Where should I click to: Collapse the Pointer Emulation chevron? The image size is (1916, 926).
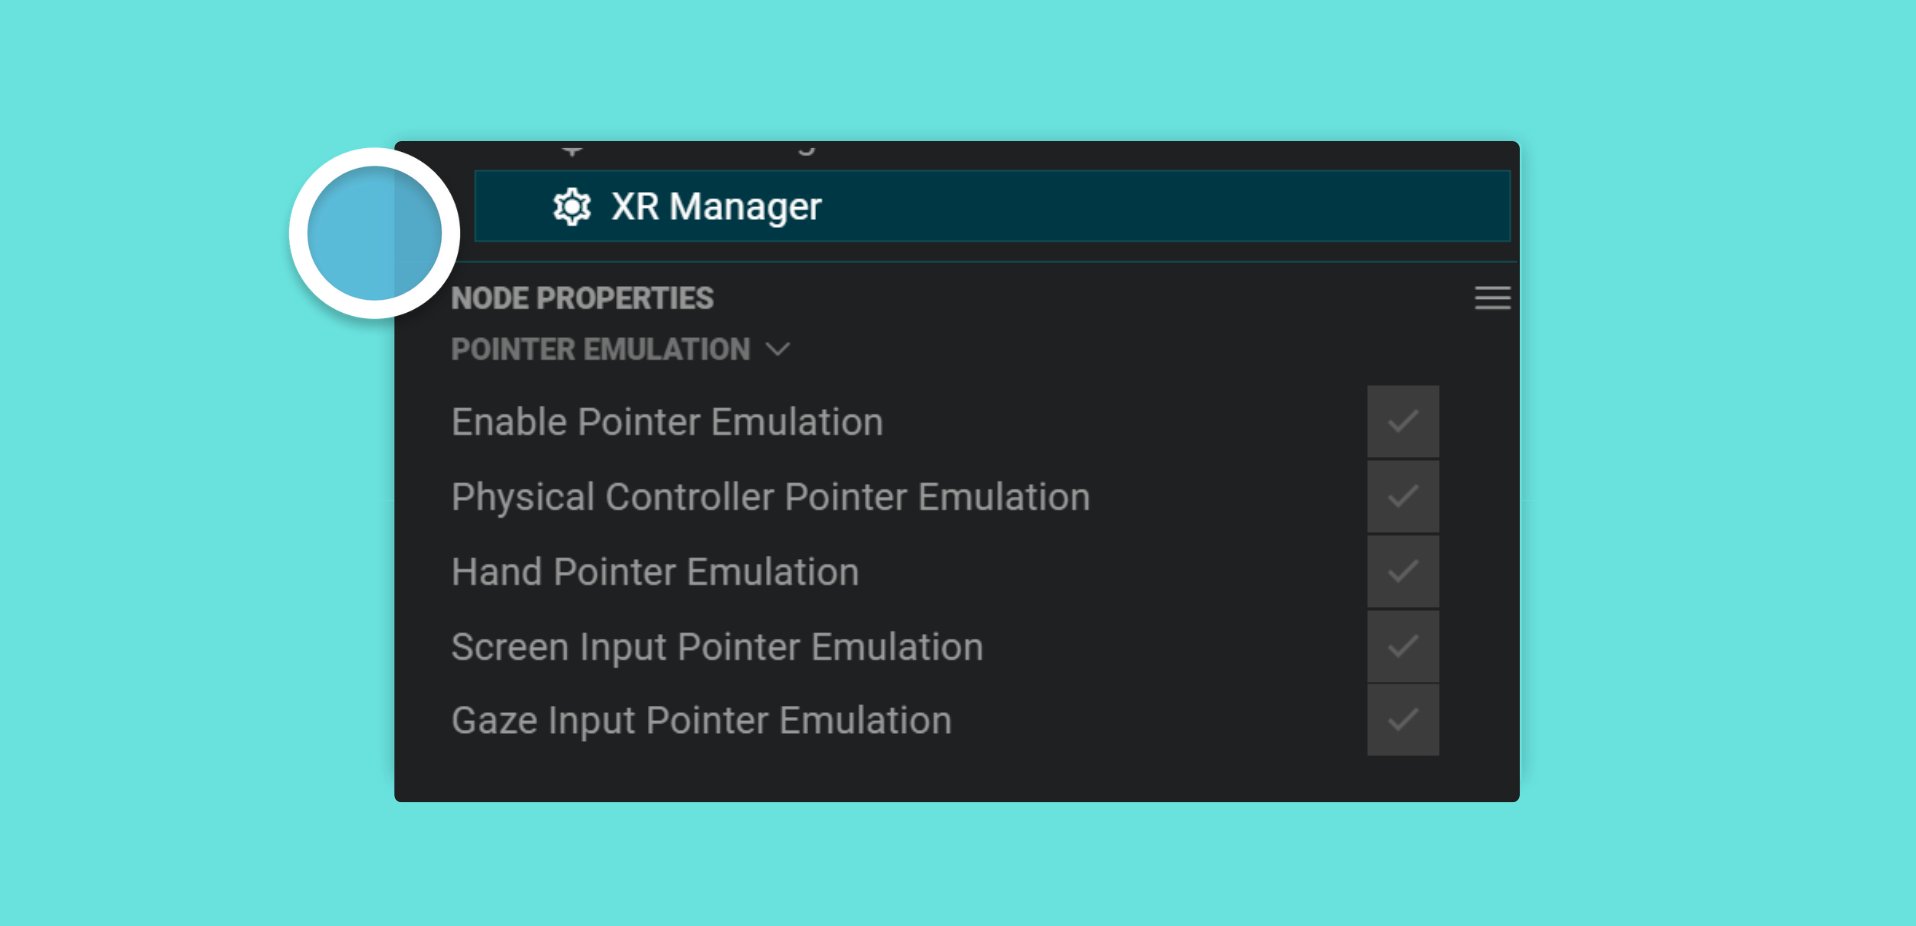coord(777,349)
